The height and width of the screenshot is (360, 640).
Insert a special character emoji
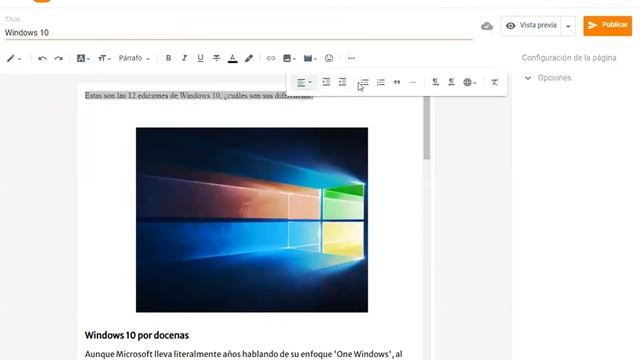pyautogui.click(x=329, y=58)
